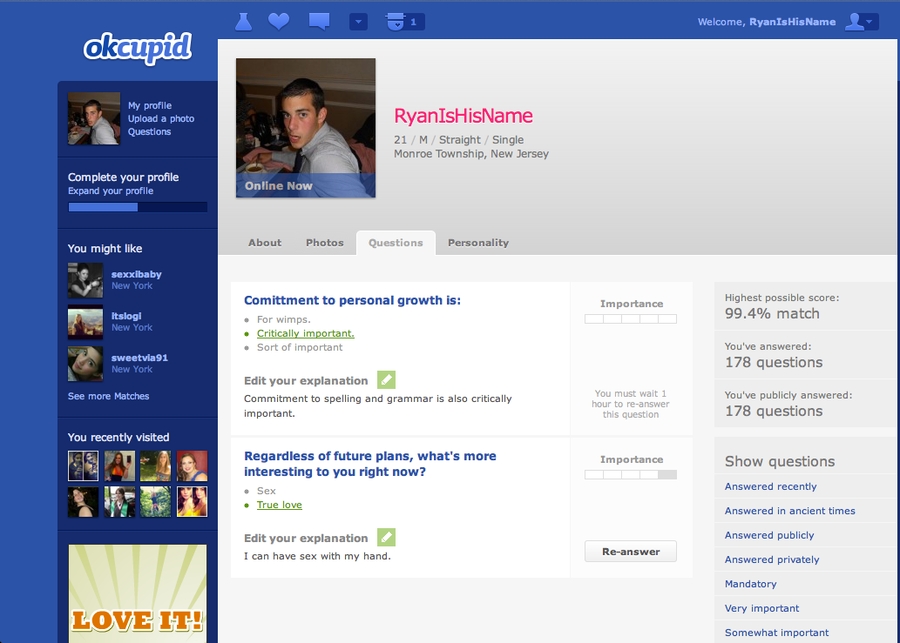Click the Upload a photo link
The height and width of the screenshot is (643, 900).
pyautogui.click(x=161, y=119)
